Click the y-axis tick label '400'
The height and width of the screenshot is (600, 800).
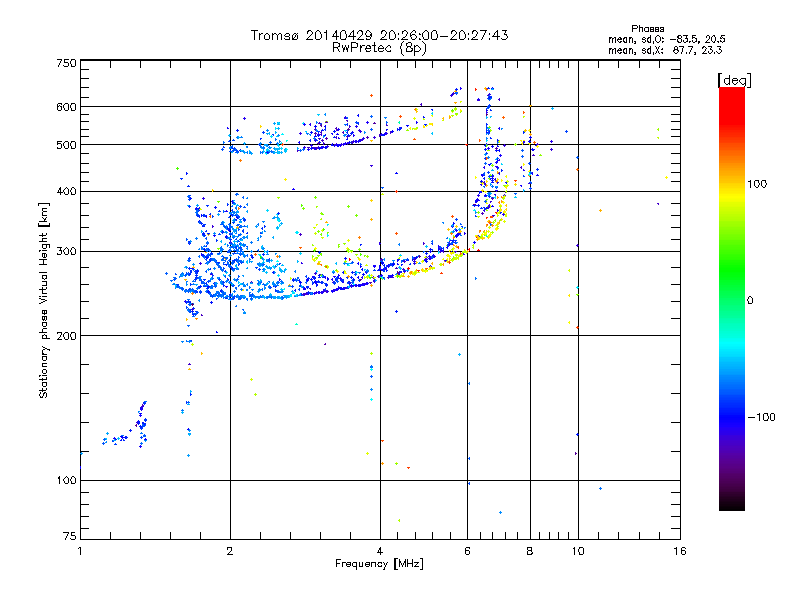click(x=66, y=191)
